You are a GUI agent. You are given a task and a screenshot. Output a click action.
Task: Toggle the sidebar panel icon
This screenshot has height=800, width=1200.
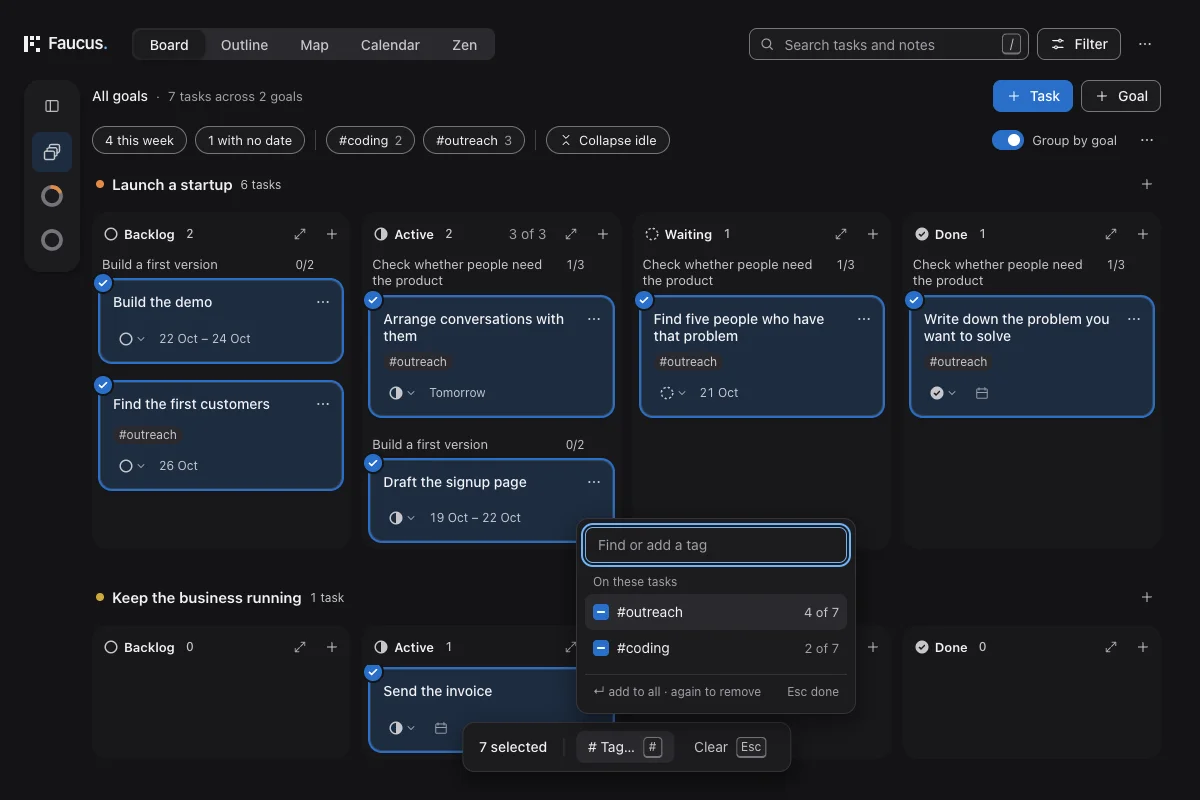pyautogui.click(x=52, y=106)
